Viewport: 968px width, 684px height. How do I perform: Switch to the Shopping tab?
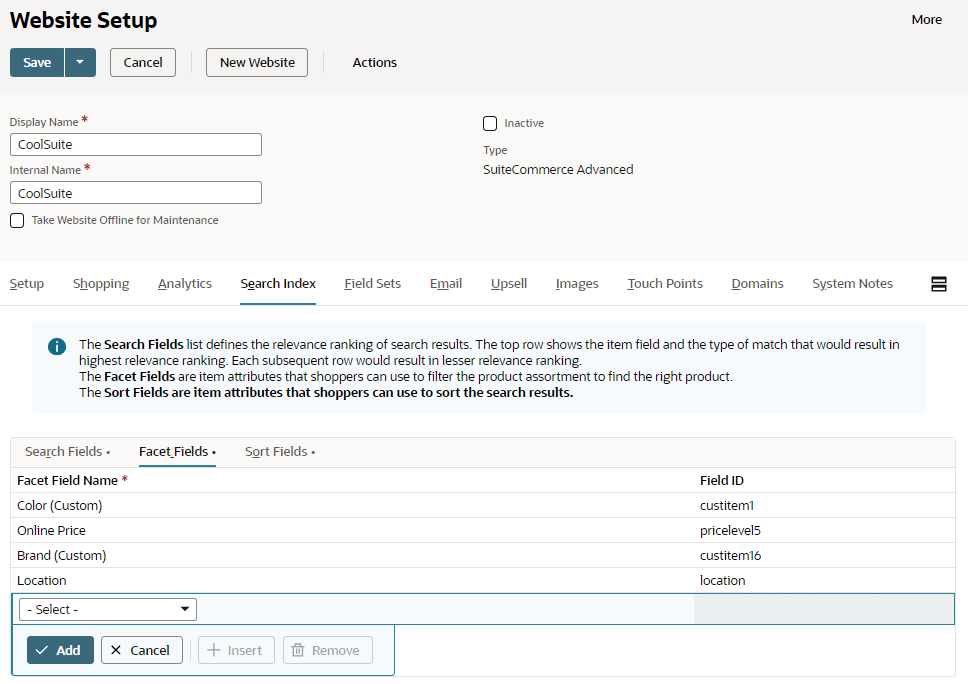(101, 283)
